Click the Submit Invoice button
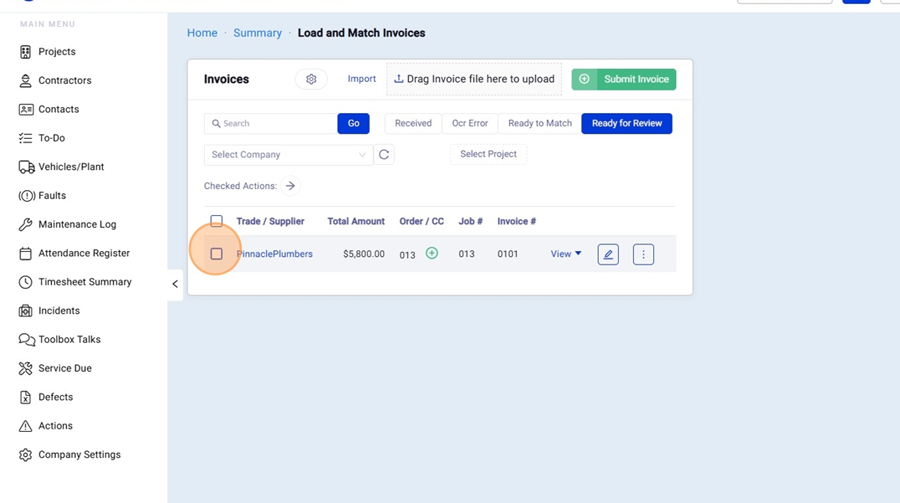Image resolution: width=900 pixels, height=503 pixels. [x=624, y=79]
